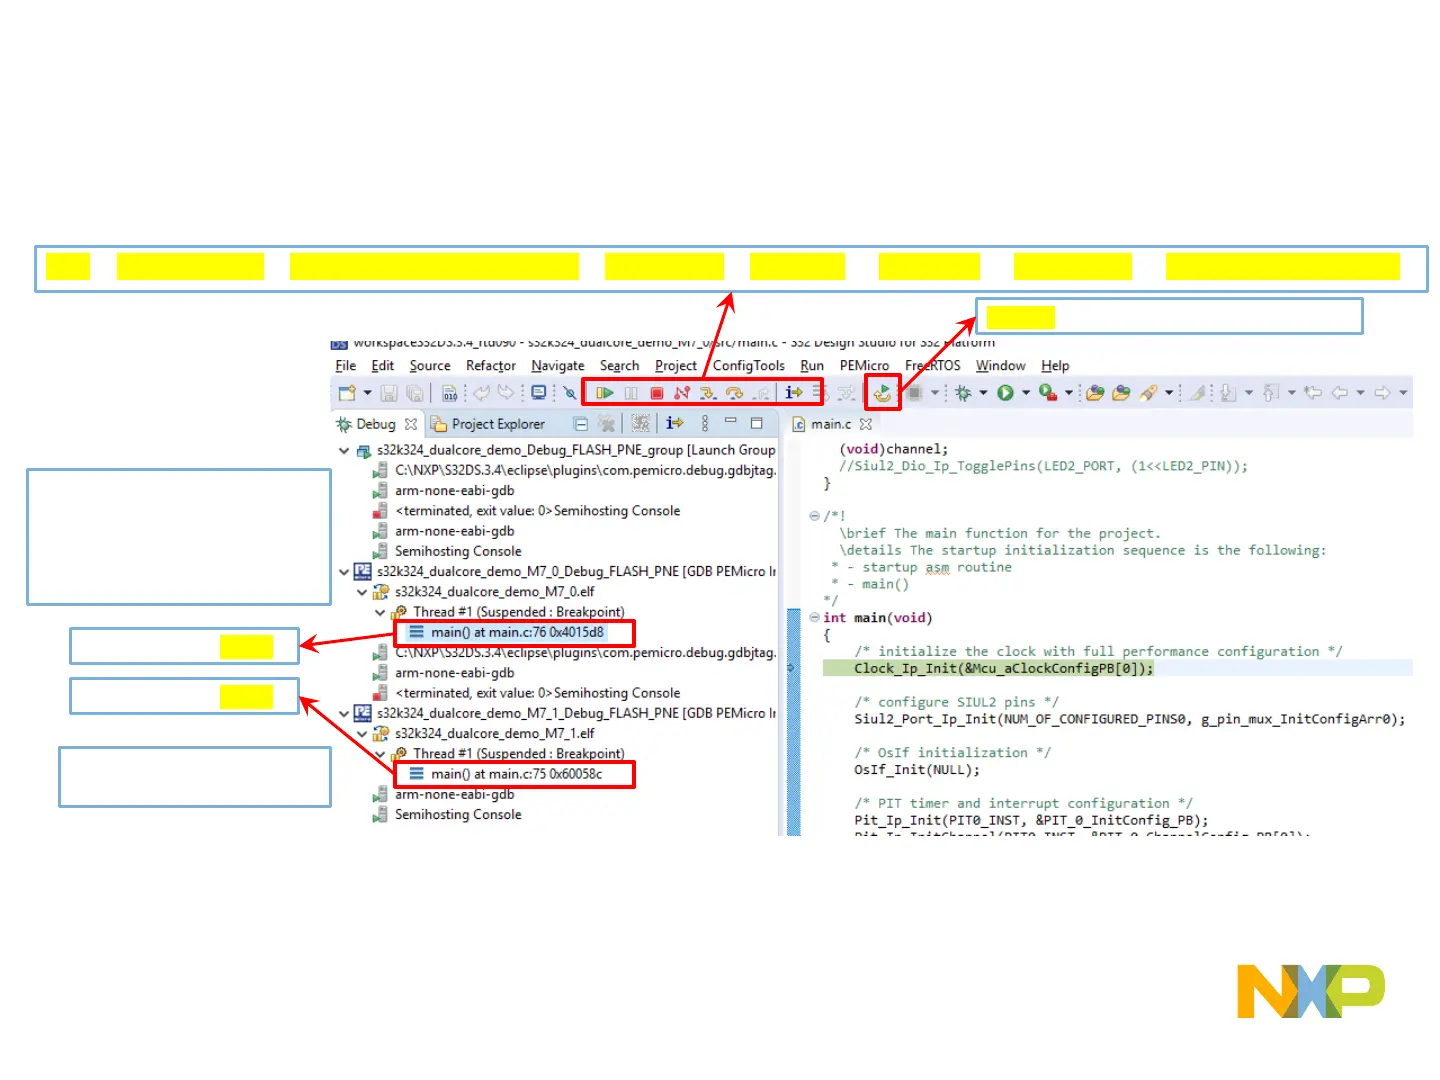Collapse the Debug_FLASH_PNE_group launch group
Image resolution: width=1440 pixels, height=1080 pixels.
(344, 451)
